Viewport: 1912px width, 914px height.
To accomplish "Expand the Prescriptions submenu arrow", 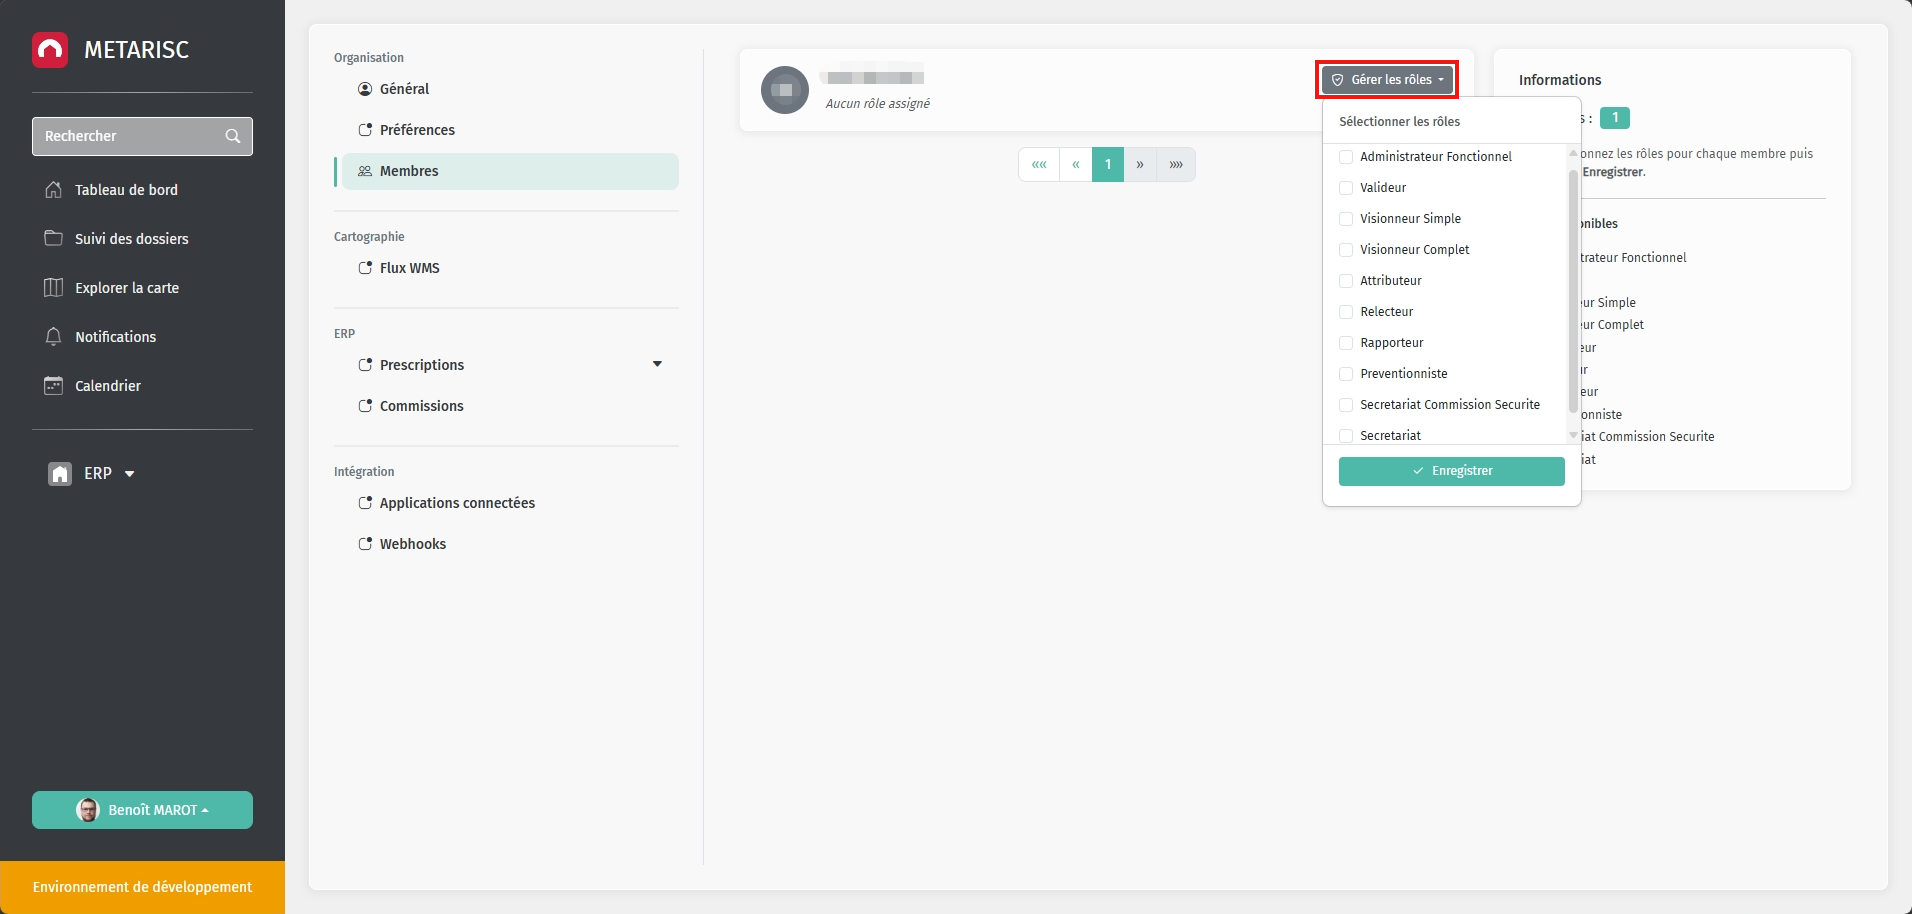I will click(657, 364).
